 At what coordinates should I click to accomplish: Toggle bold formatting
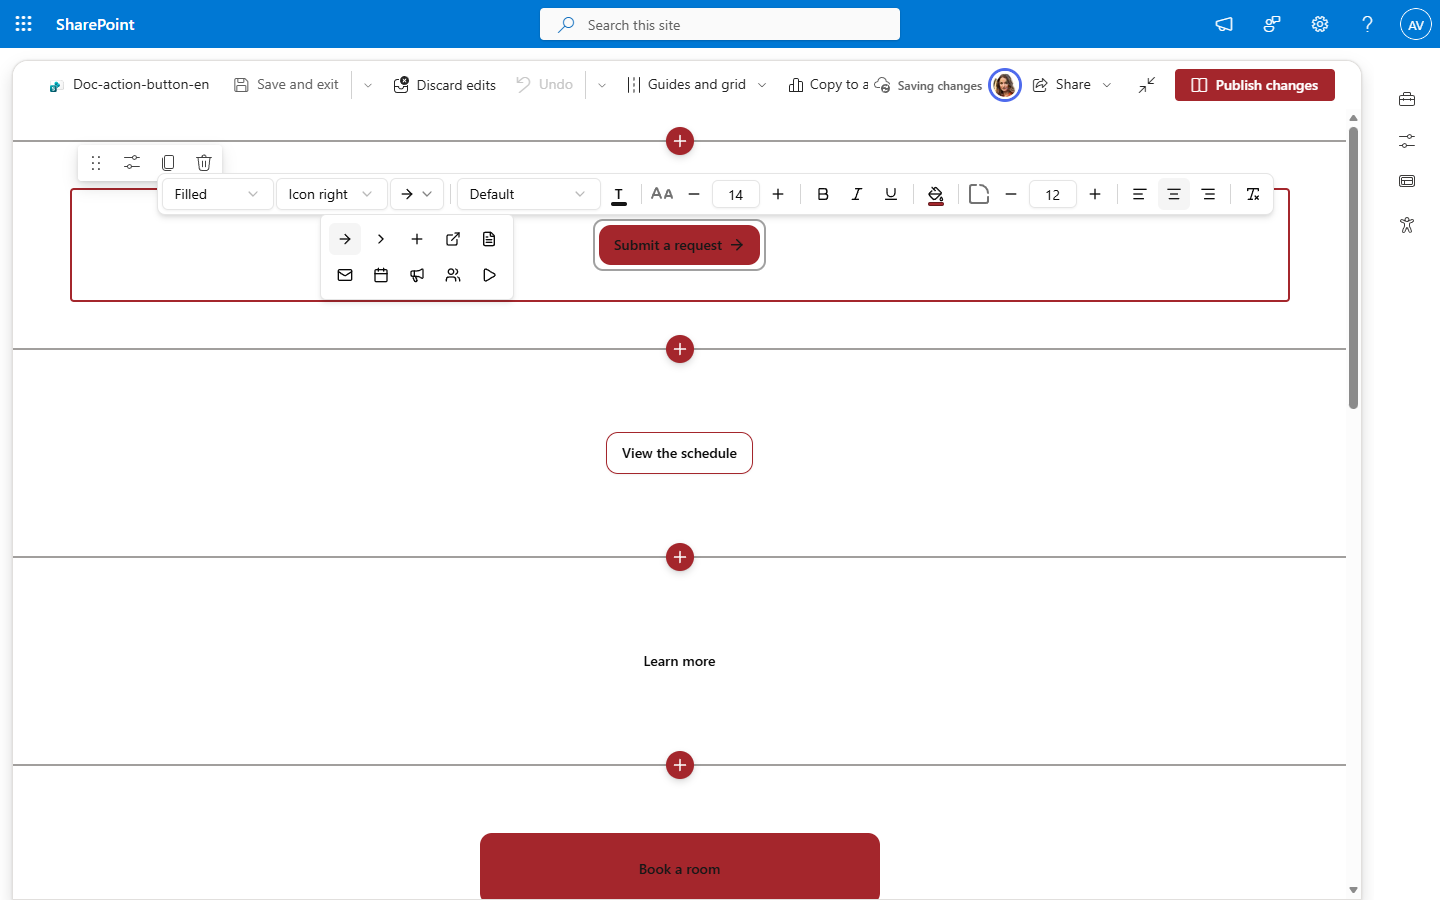point(823,194)
